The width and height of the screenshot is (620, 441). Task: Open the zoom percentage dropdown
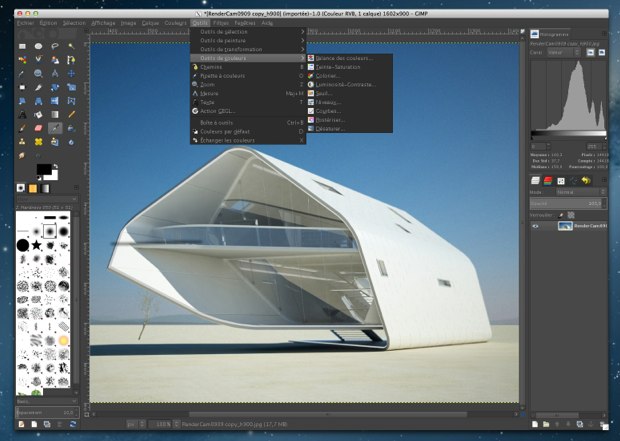coord(164,424)
